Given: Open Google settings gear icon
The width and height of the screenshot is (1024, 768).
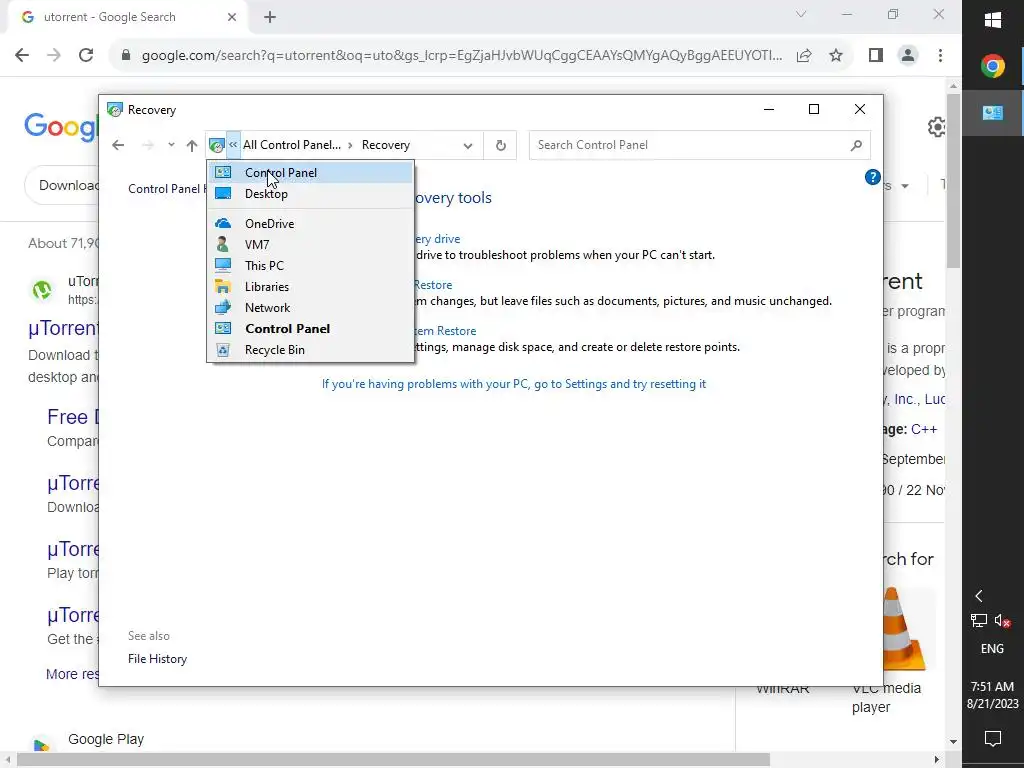Looking at the screenshot, I should 937,127.
